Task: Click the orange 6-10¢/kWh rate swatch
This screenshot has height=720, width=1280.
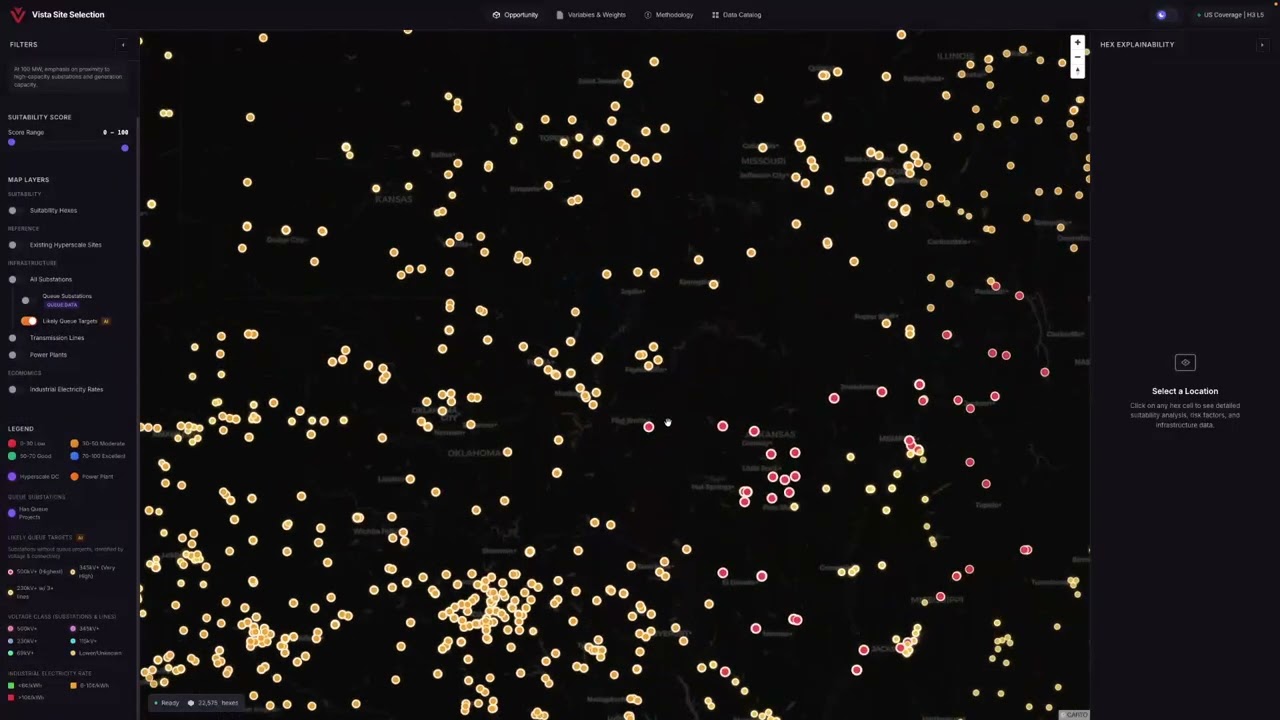Action: click(x=73, y=686)
